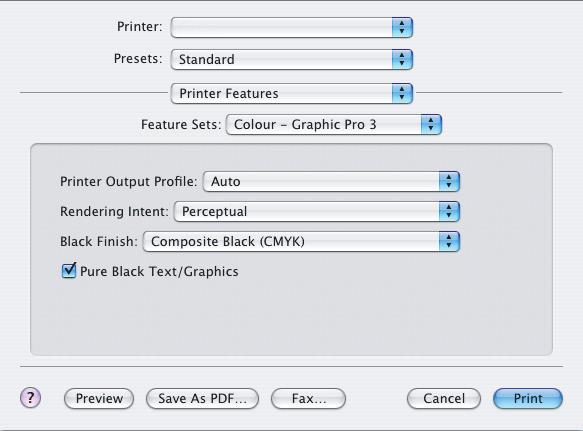Image resolution: width=583 pixels, height=431 pixels.
Task: Uncheck Pure Black Text/Graphics checkbox
Action: 69,271
